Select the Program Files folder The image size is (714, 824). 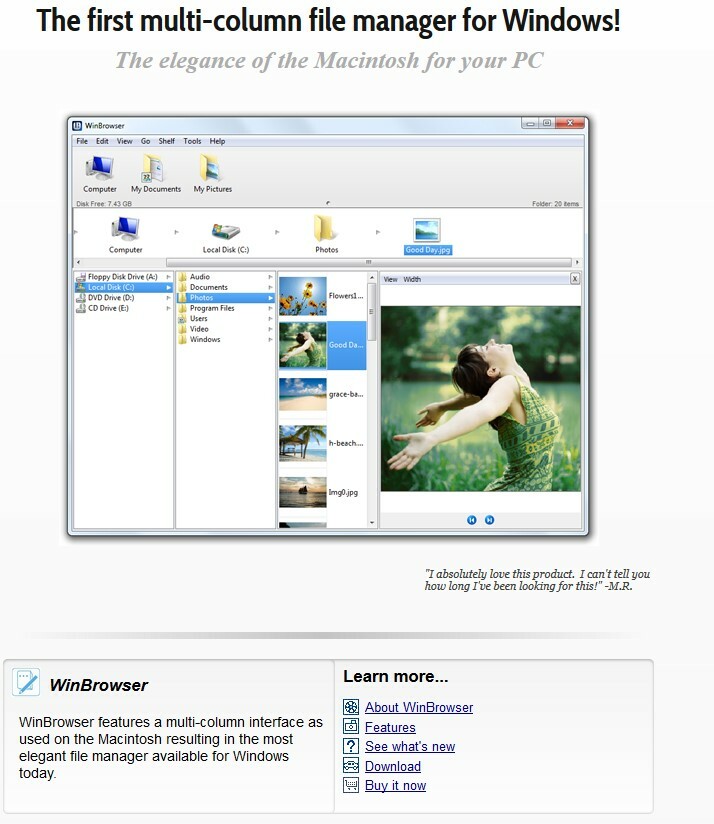(225, 308)
